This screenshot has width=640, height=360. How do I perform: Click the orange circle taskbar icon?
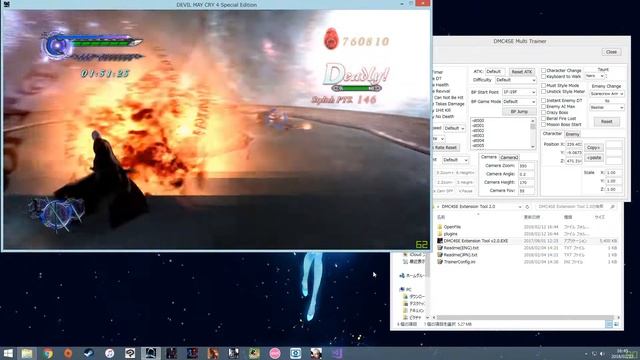68,353
